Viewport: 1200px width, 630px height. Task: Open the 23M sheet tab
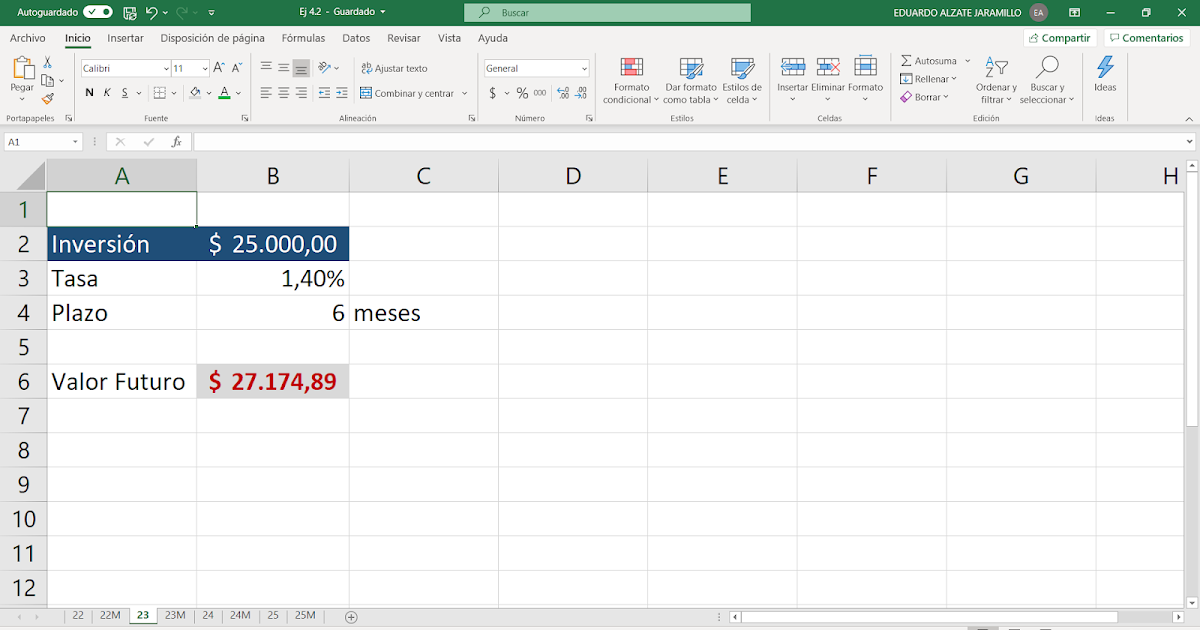[175, 615]
